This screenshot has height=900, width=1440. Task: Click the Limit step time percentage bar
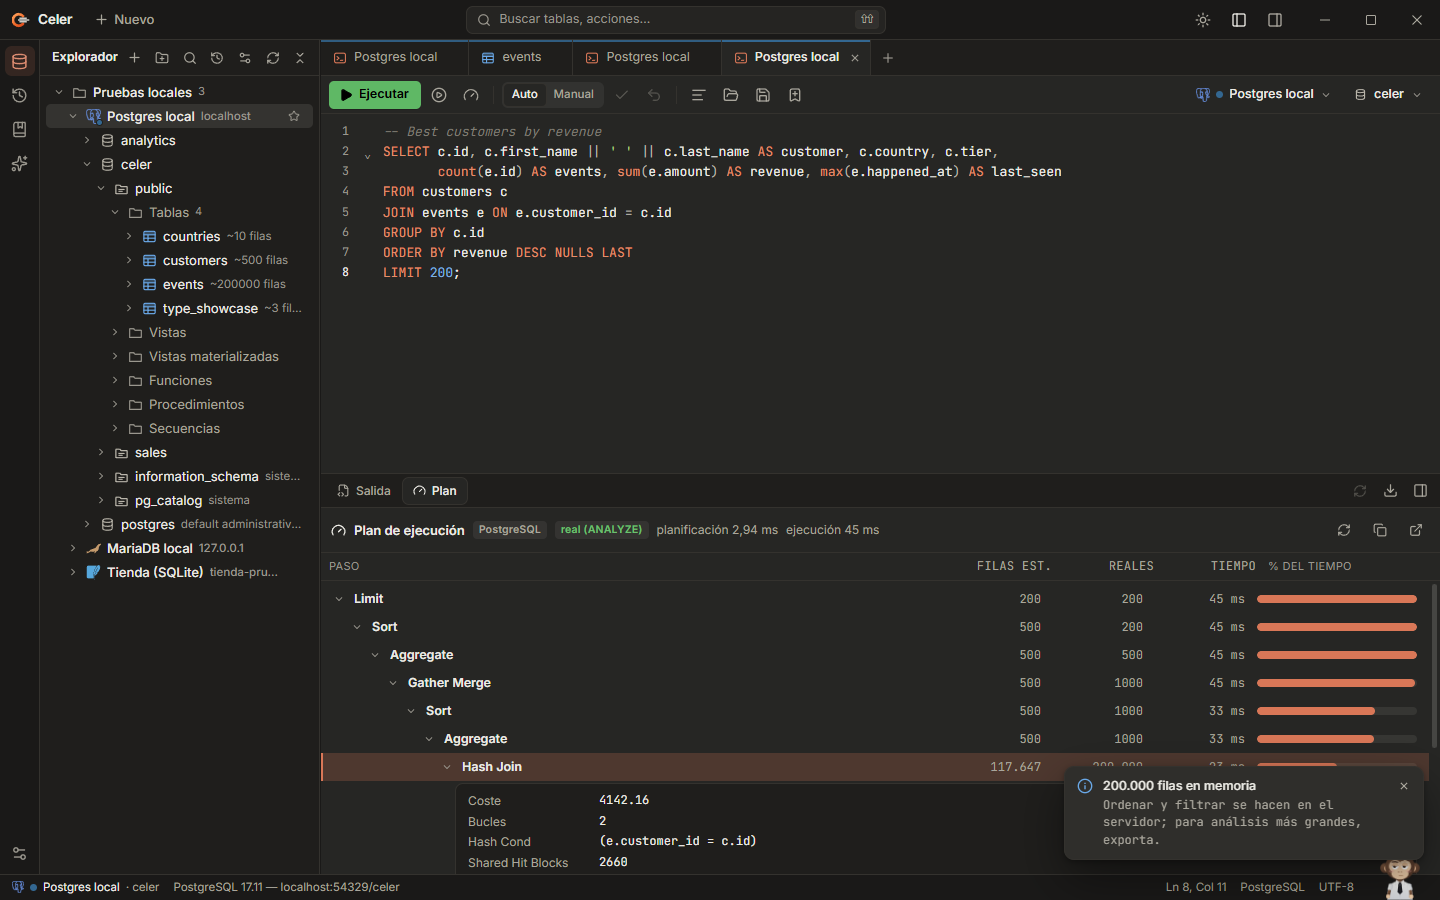[x=1337, y=599]
